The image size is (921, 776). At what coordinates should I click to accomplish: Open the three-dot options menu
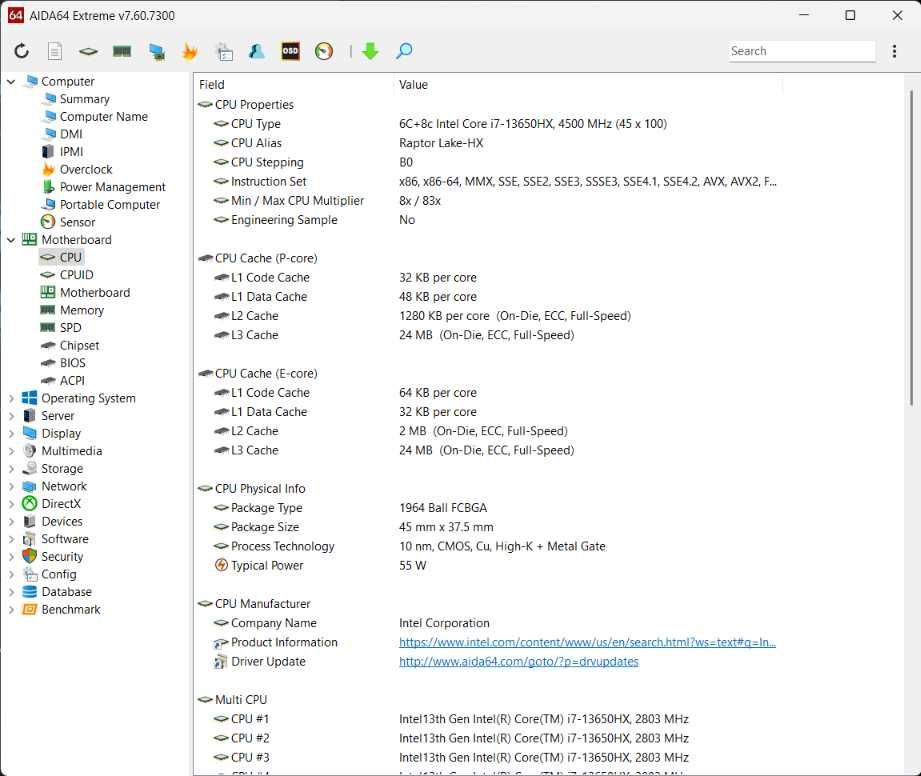[x=894, y=51]
